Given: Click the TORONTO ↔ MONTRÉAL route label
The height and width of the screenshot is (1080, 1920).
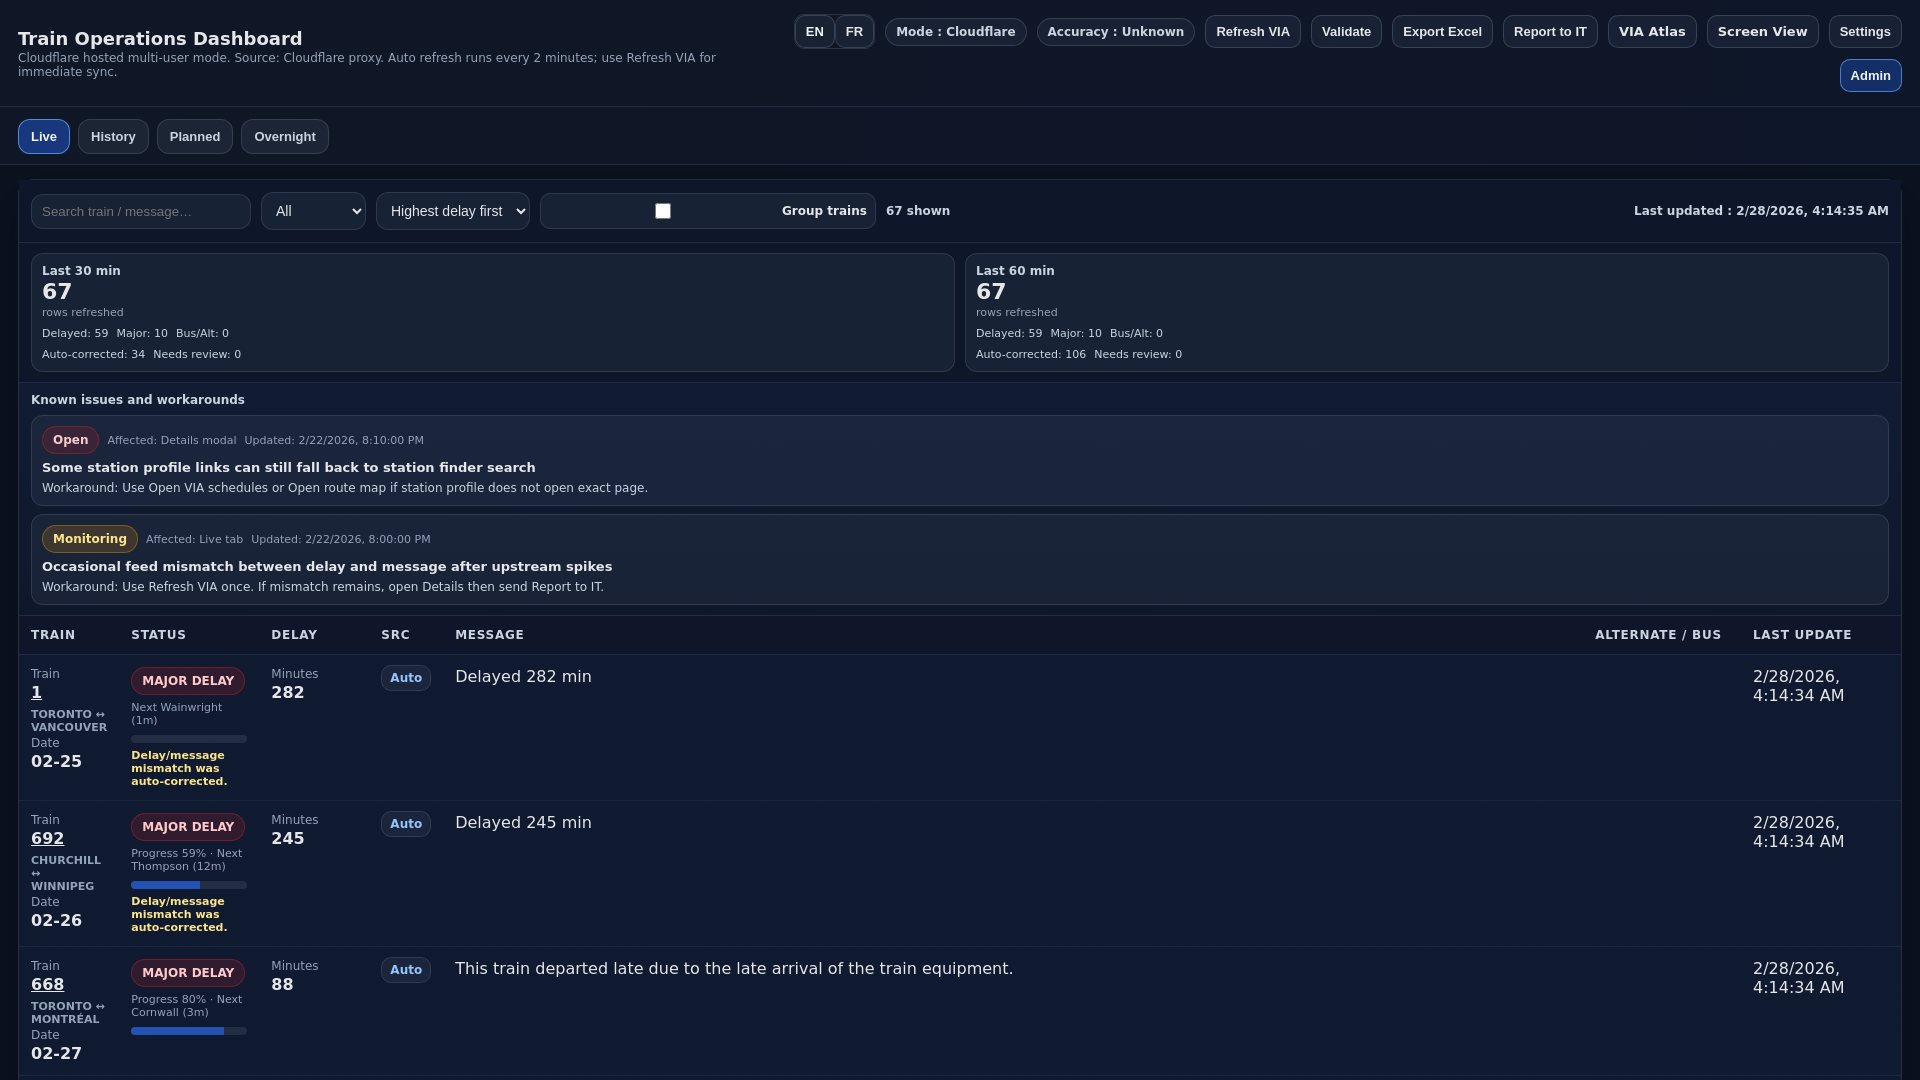Looking at the screenshot, I should (x=68, y=1013).
